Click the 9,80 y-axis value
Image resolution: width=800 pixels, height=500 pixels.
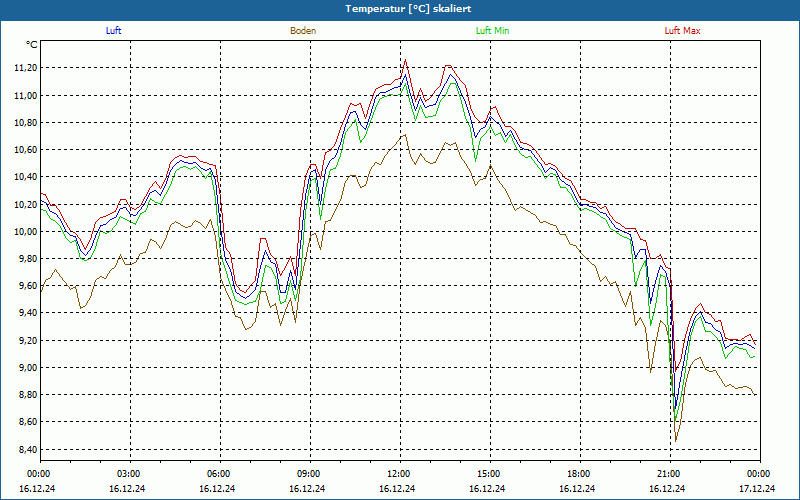pyautogui.click(x=27, y=259)
